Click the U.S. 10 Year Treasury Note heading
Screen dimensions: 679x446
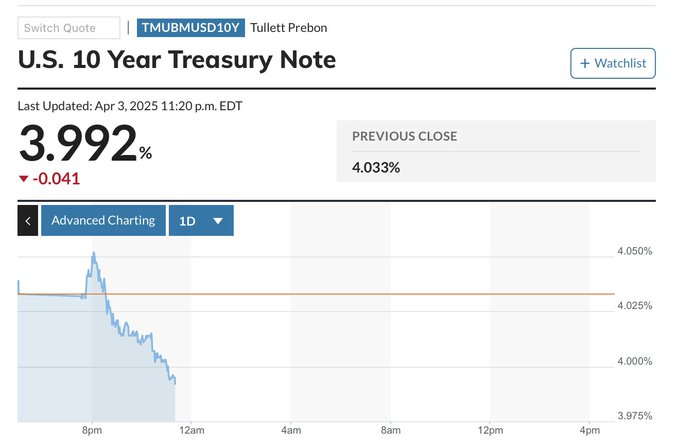point(177,60)
